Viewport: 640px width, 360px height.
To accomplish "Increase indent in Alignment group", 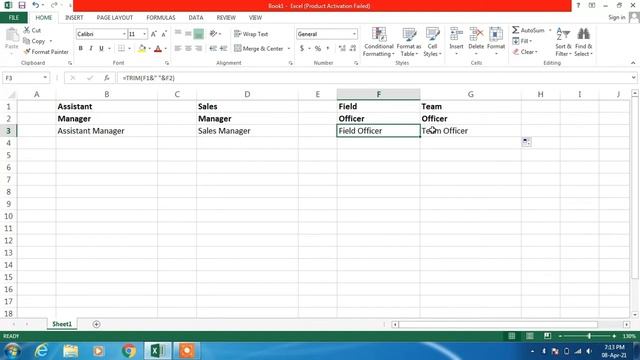I will (x=223, y=49).
